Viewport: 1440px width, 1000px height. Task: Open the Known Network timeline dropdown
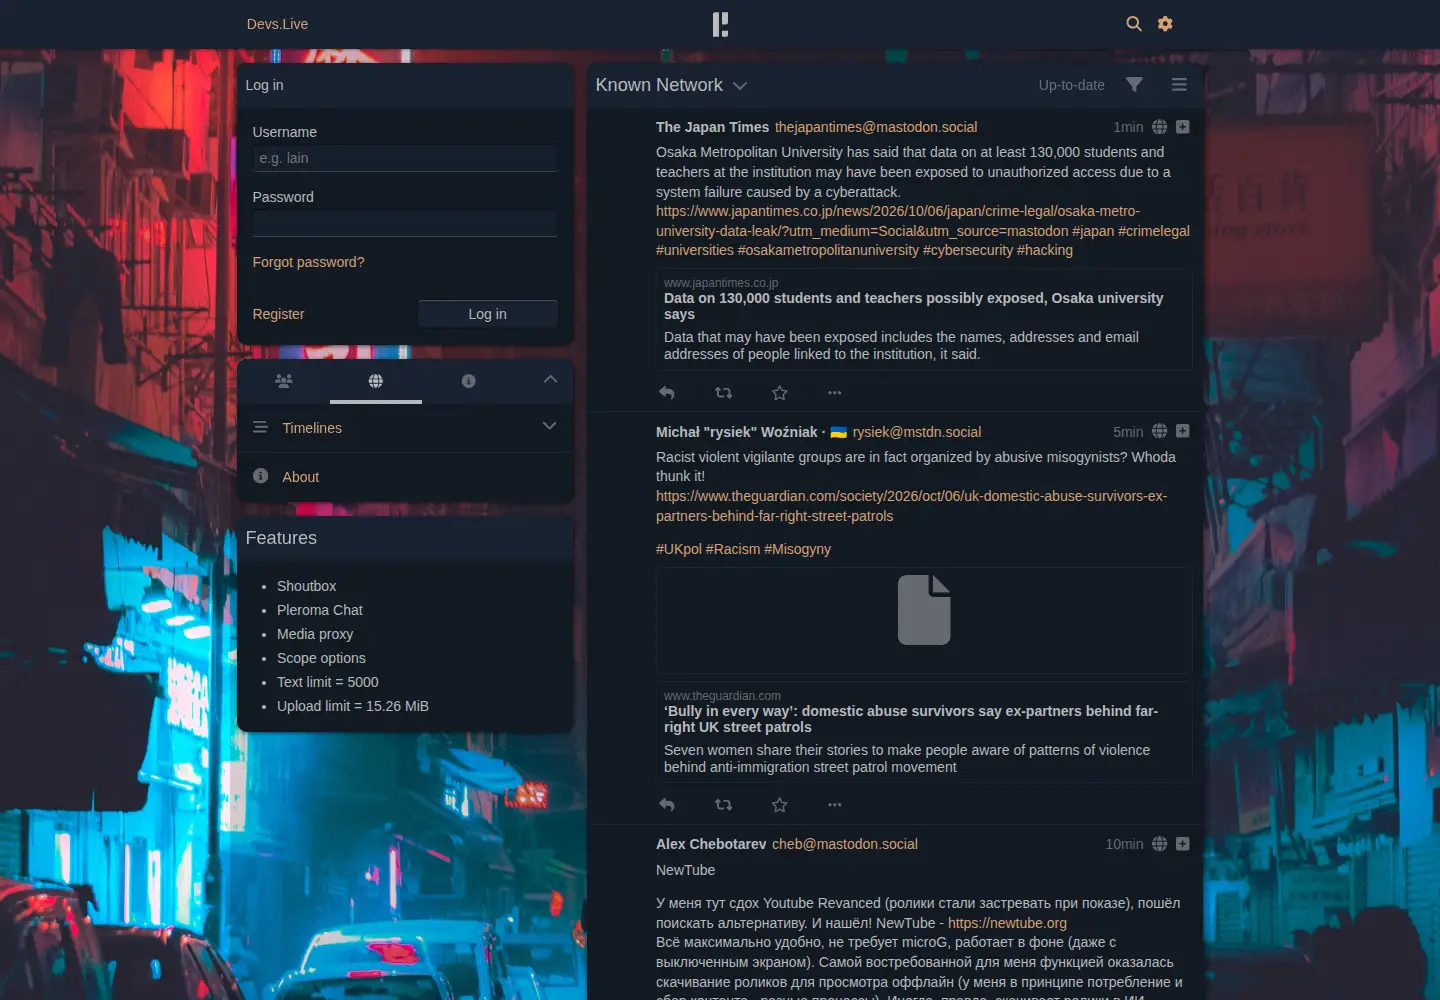tap(671, 85)
